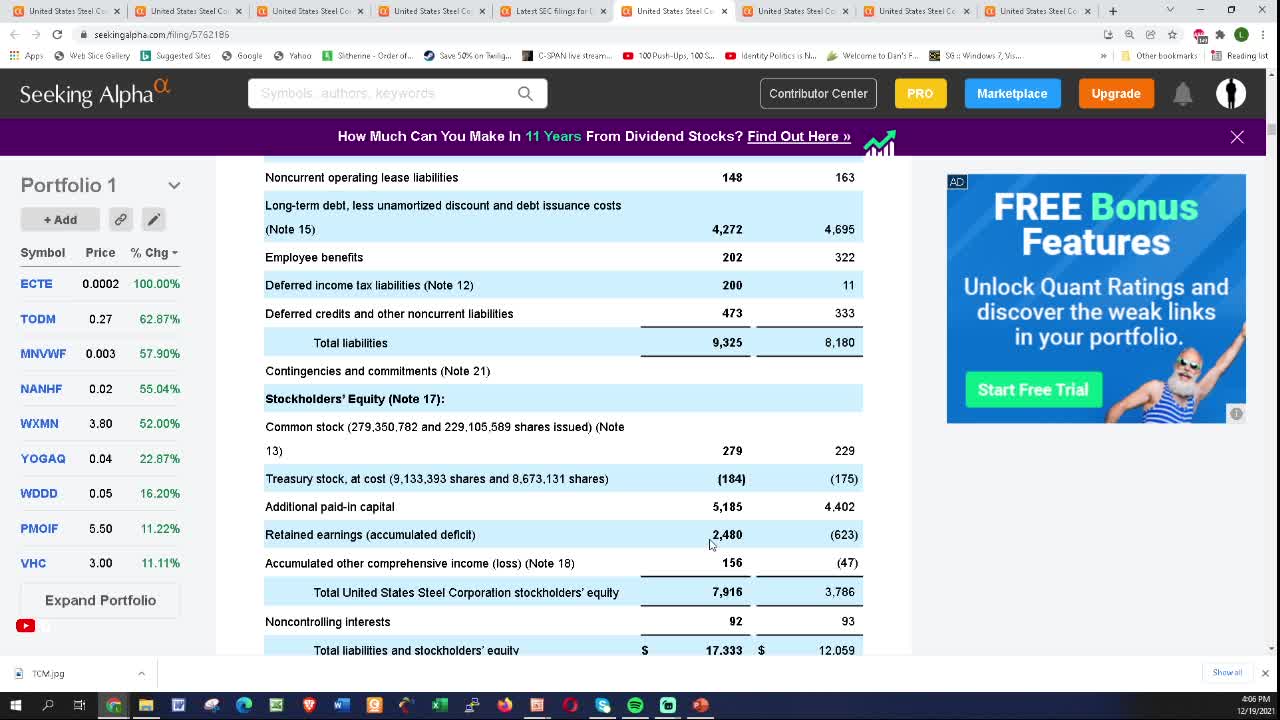Open the ECTE ticker
Image resolution: width=1280 pixels, height=720 pixels.
tap(36, 284)
